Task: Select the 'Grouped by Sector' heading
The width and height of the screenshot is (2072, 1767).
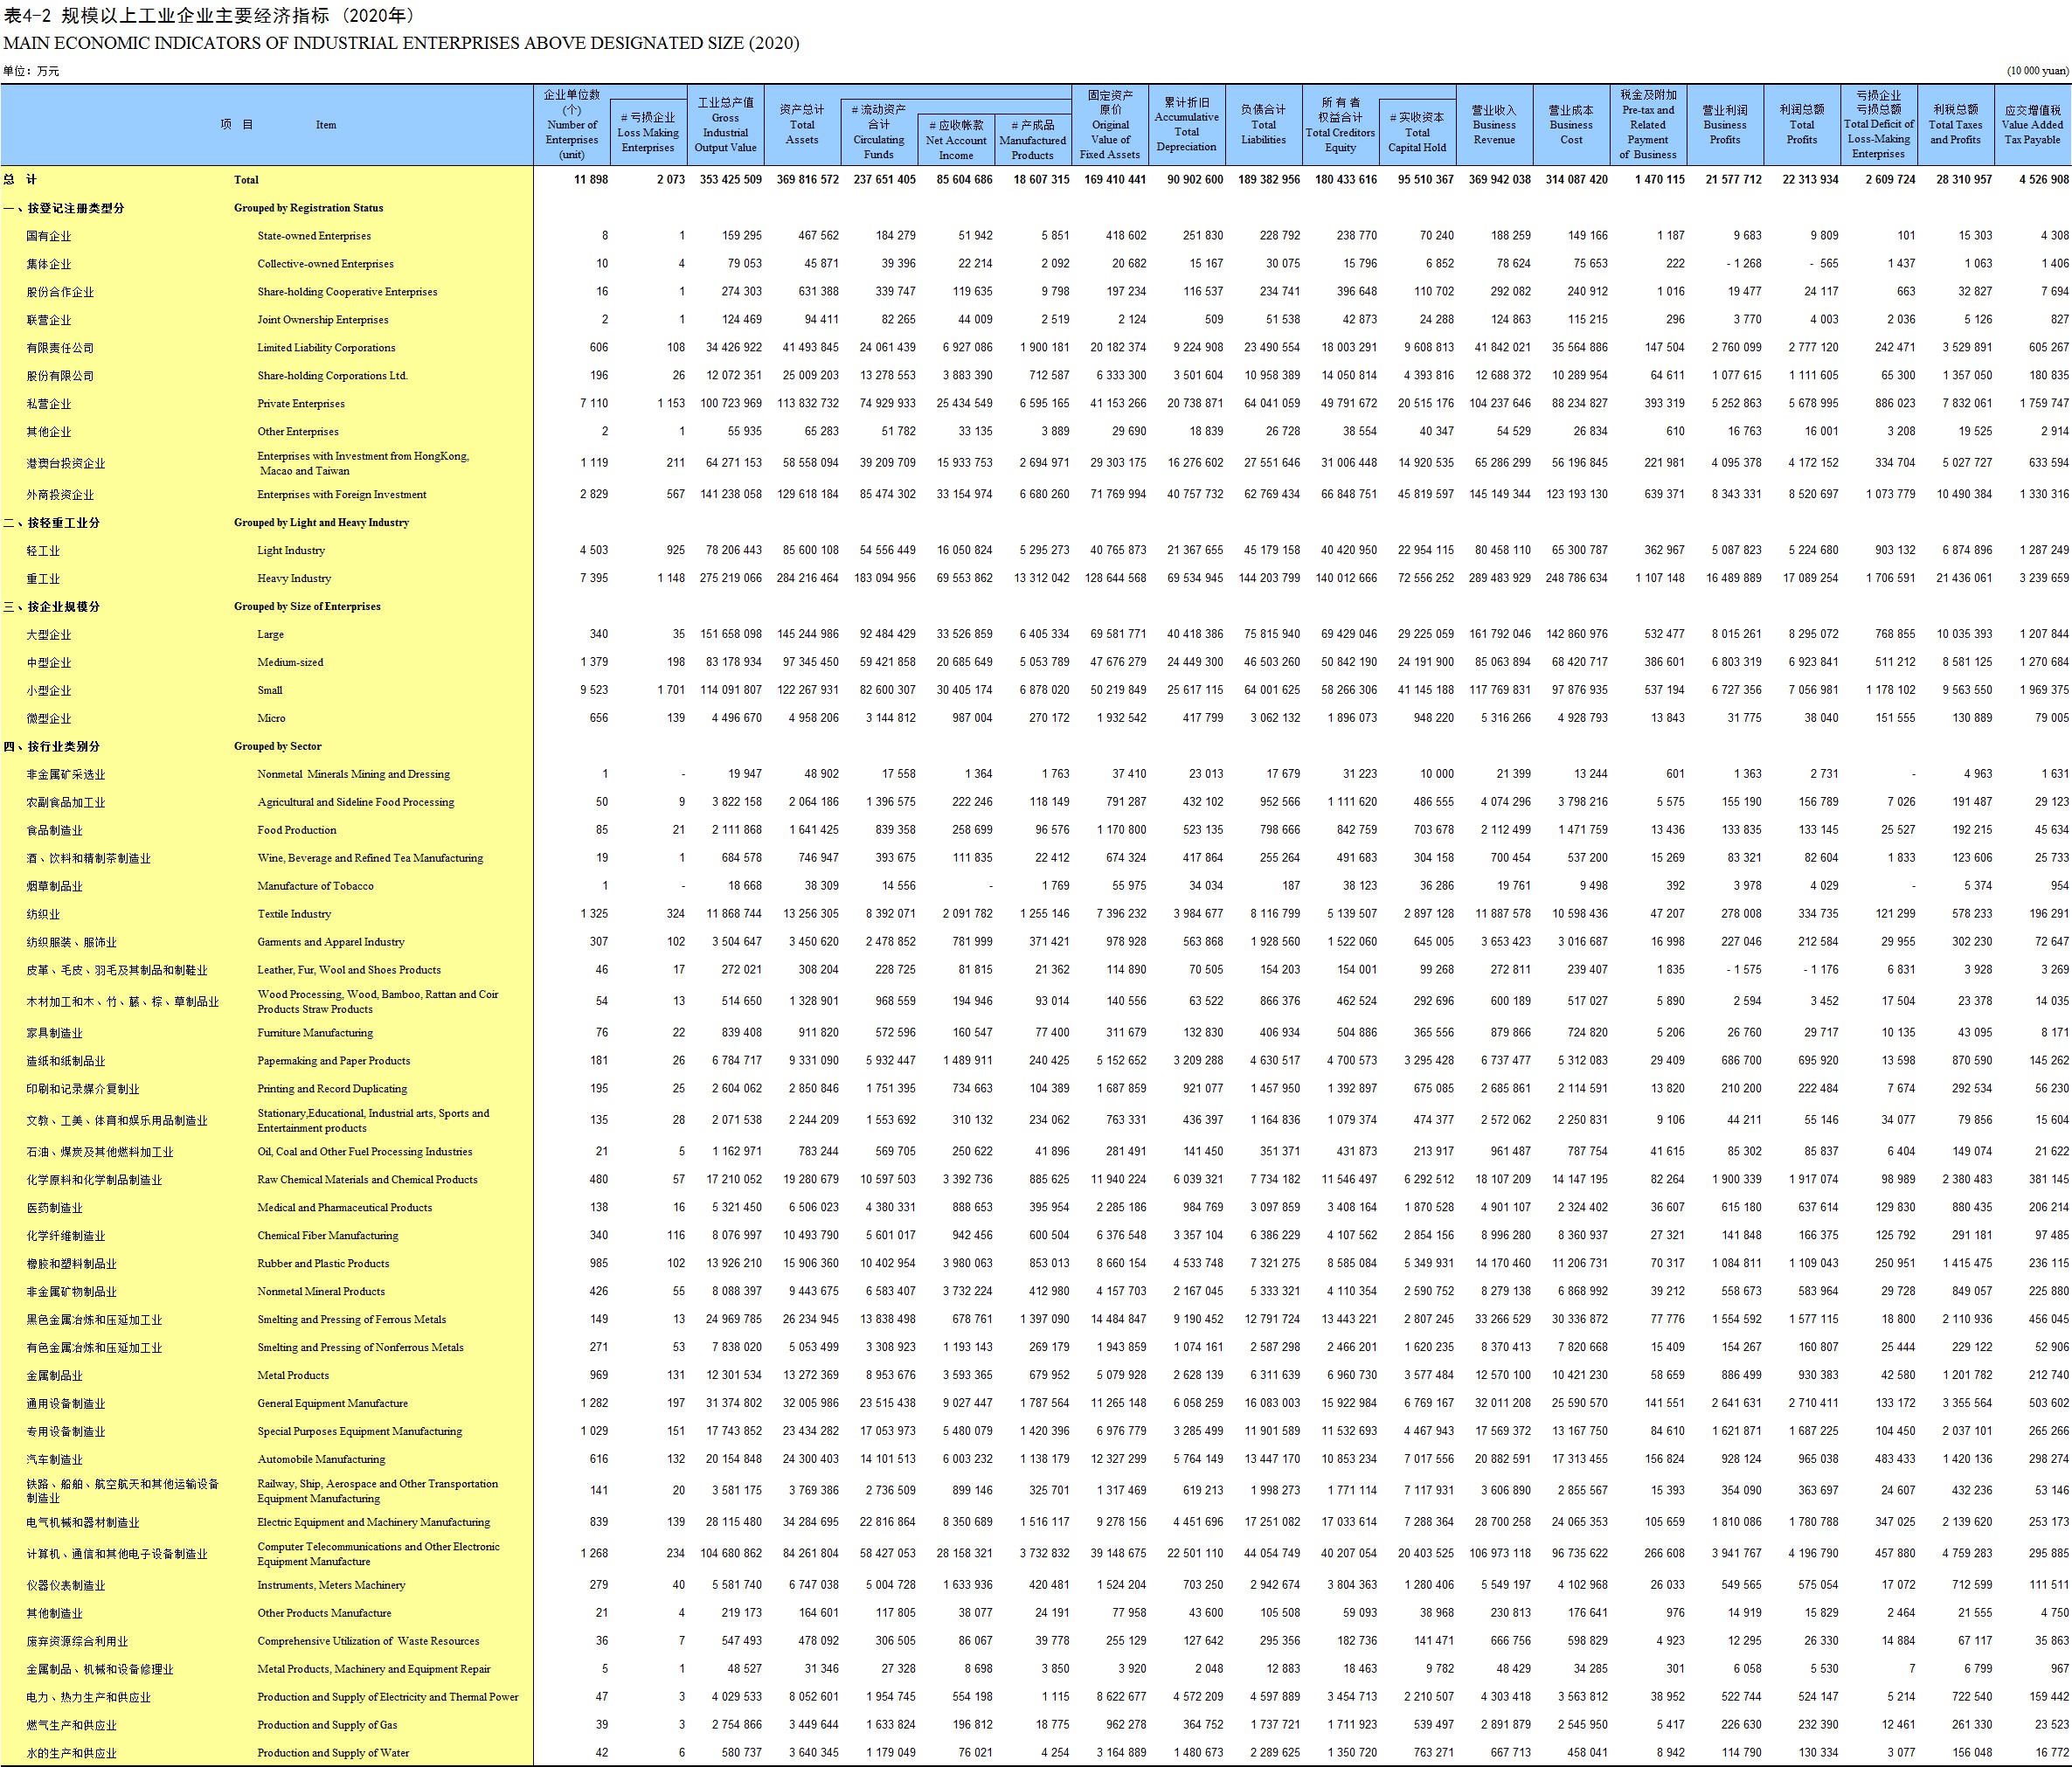Action: click(278, 747)
